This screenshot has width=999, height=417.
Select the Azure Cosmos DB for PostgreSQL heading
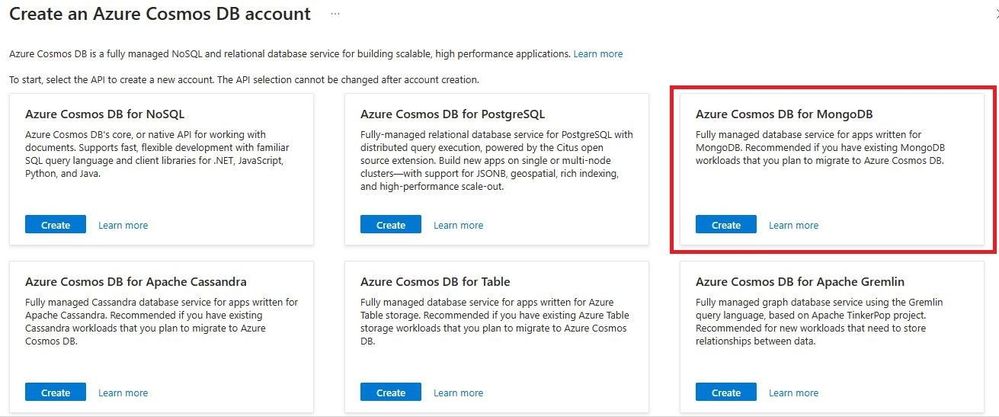point(452,115)
